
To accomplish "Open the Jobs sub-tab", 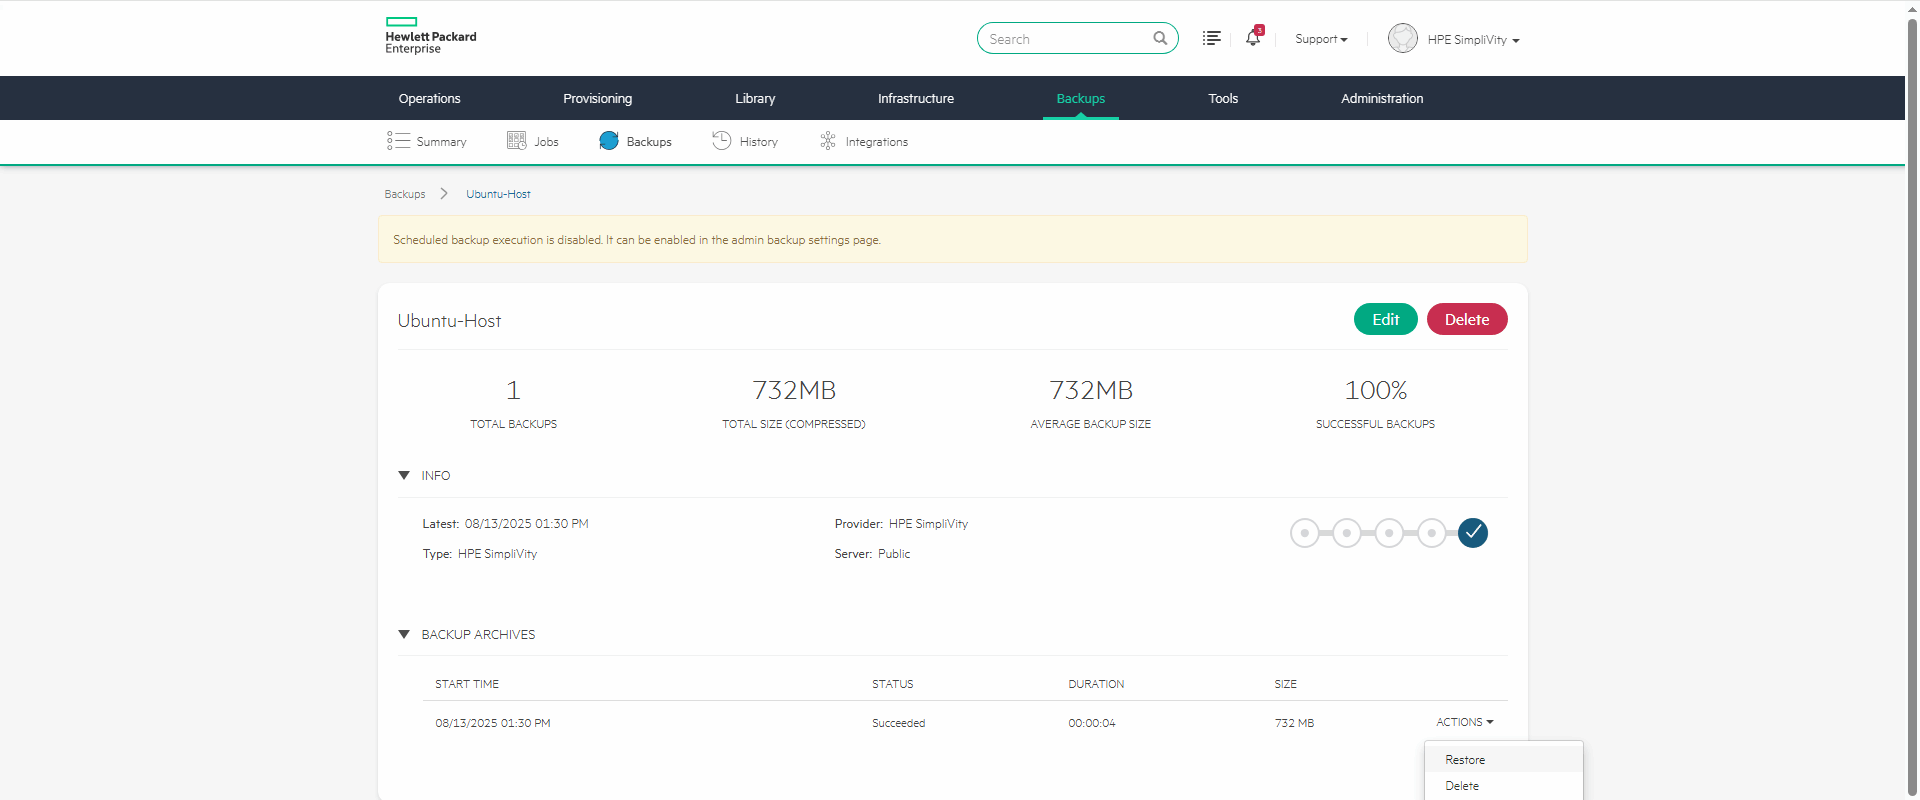I will 533,141.
